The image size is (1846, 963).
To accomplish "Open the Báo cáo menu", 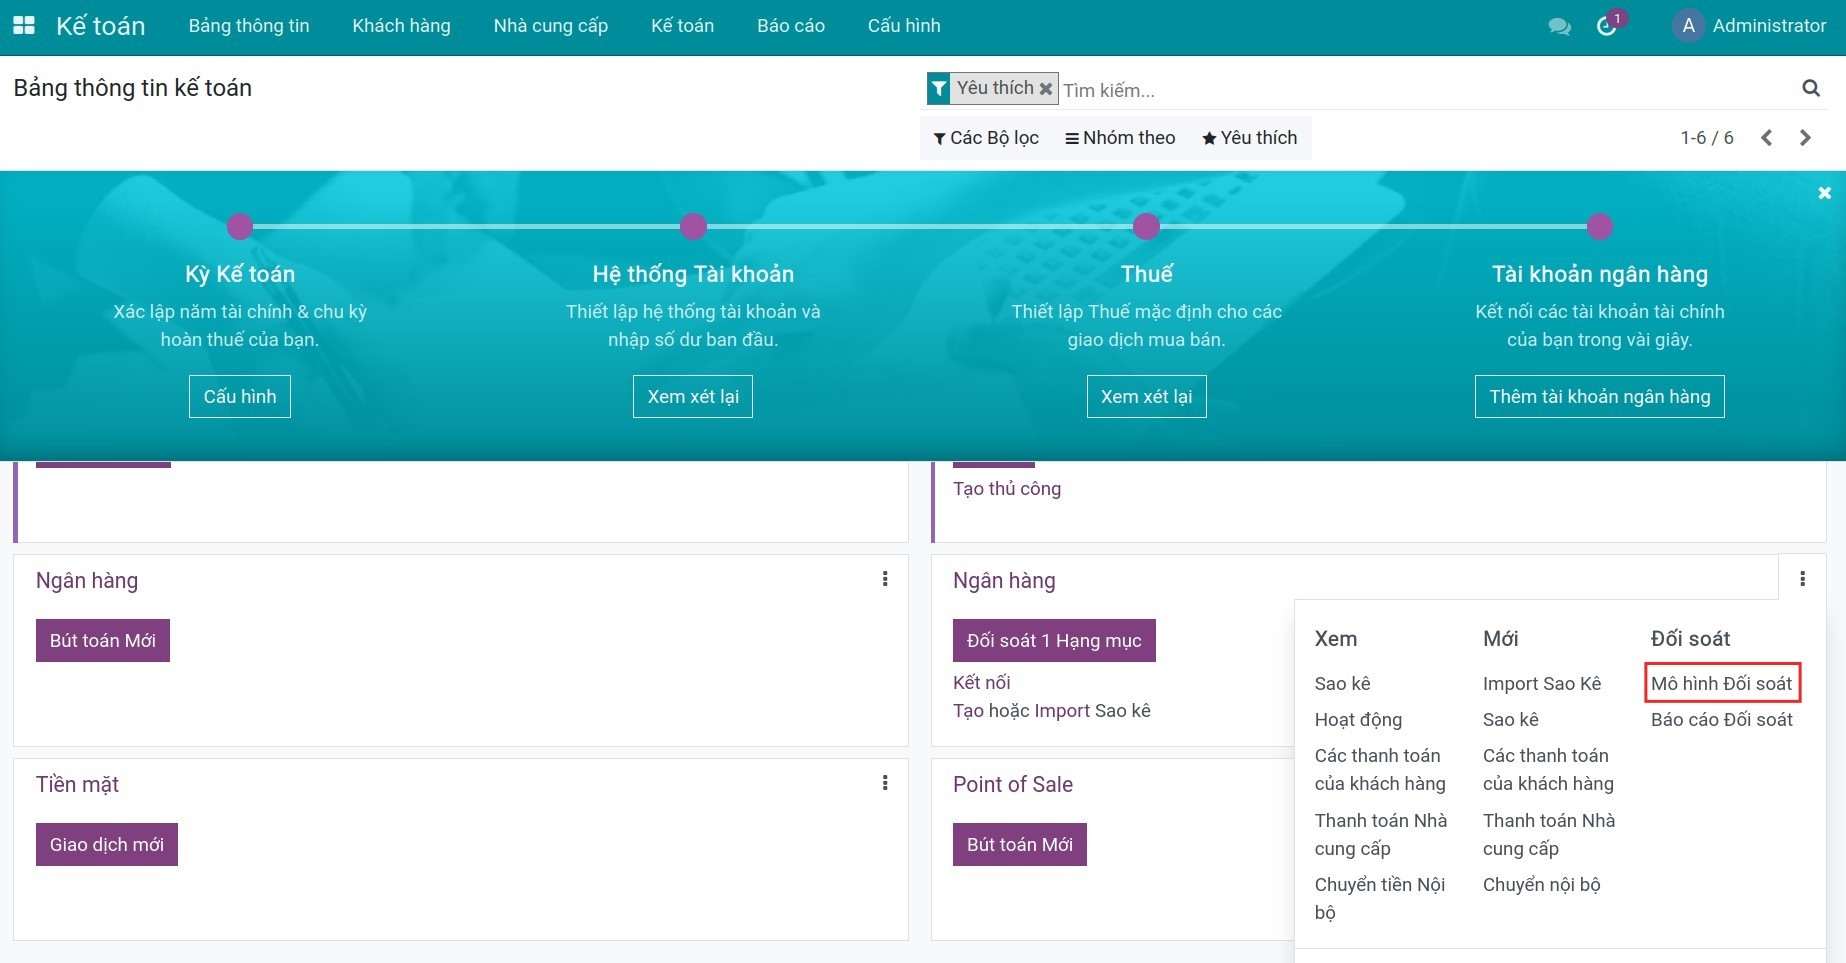I will click(x=790, y=26).
